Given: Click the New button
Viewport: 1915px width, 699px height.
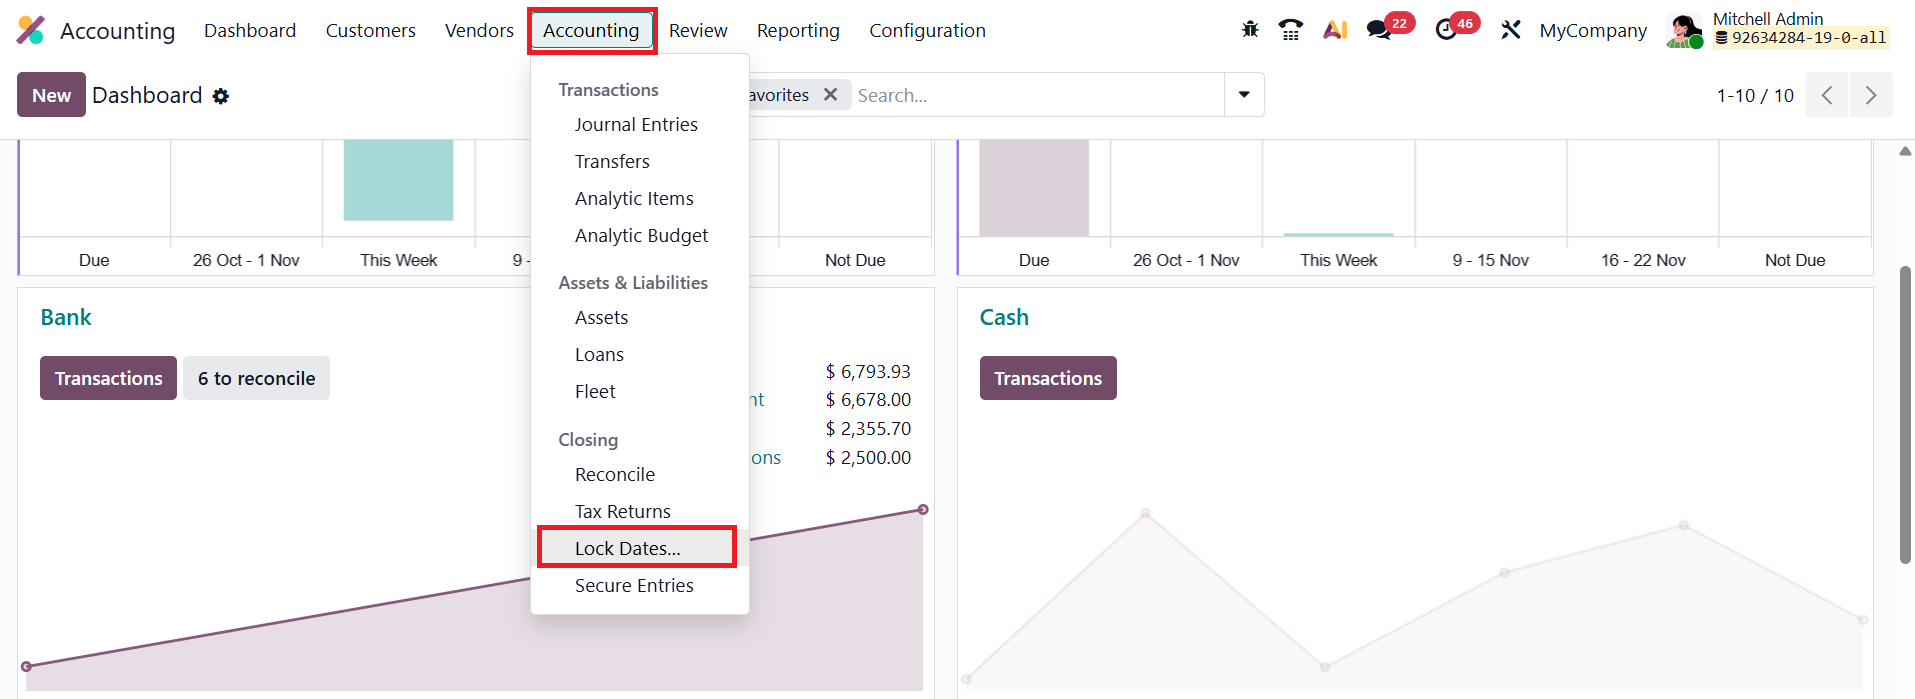Looking at the screenshot, I should point(51,95).
